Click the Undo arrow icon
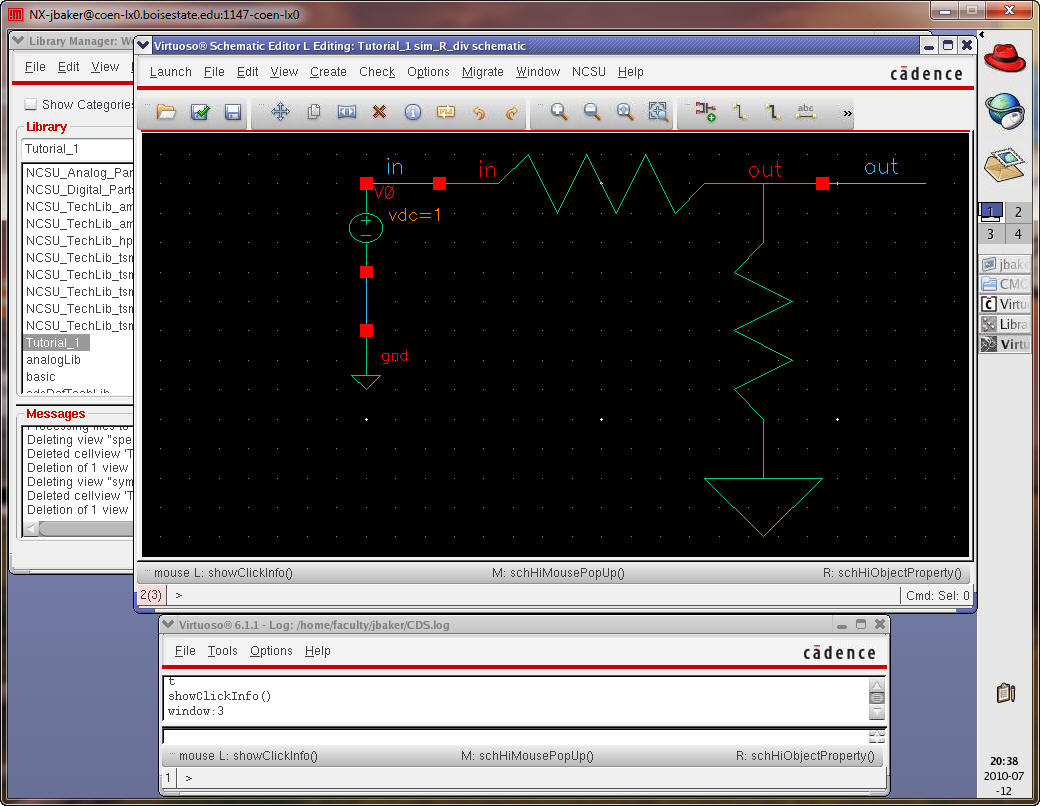 tap(478, 112)
